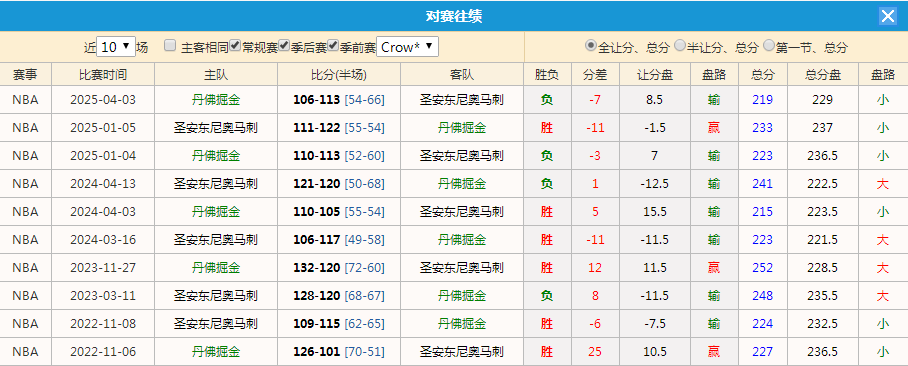Click point difference 12
The image size is (908, 366).
click(595, 268)
